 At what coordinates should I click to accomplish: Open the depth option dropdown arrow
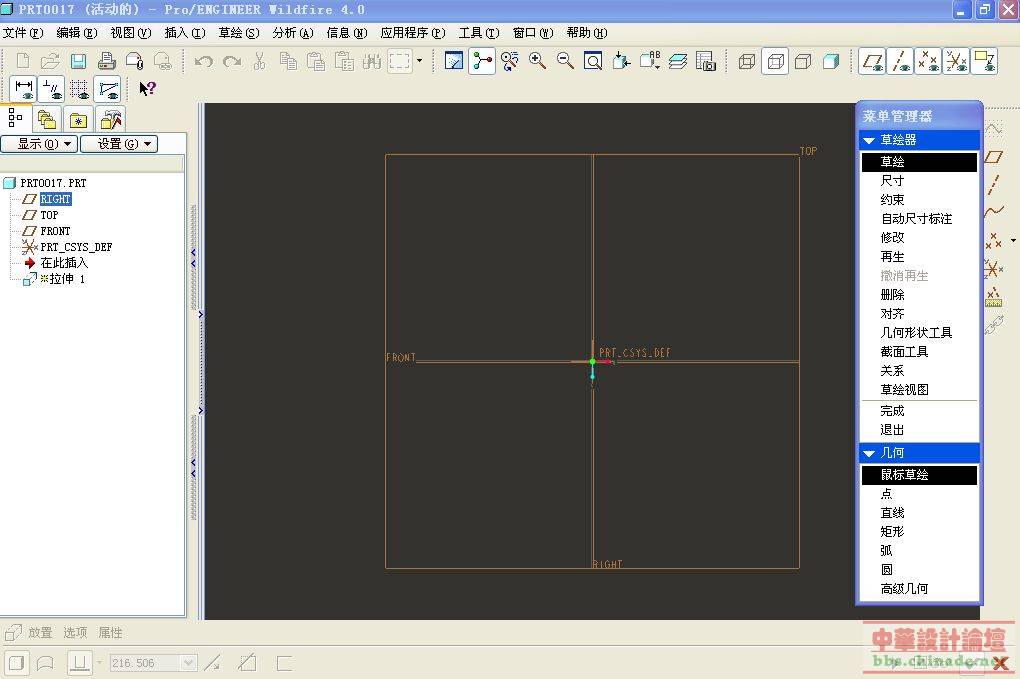(100, 663)
